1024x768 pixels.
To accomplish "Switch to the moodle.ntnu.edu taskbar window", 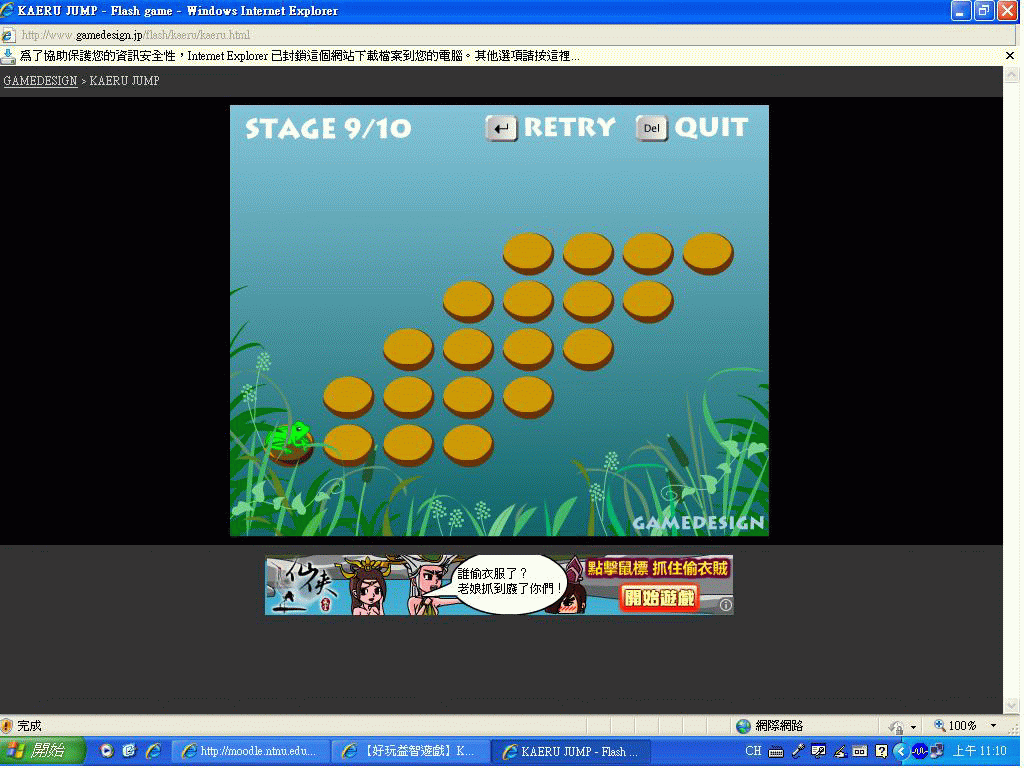I will (x=250, y=751).
